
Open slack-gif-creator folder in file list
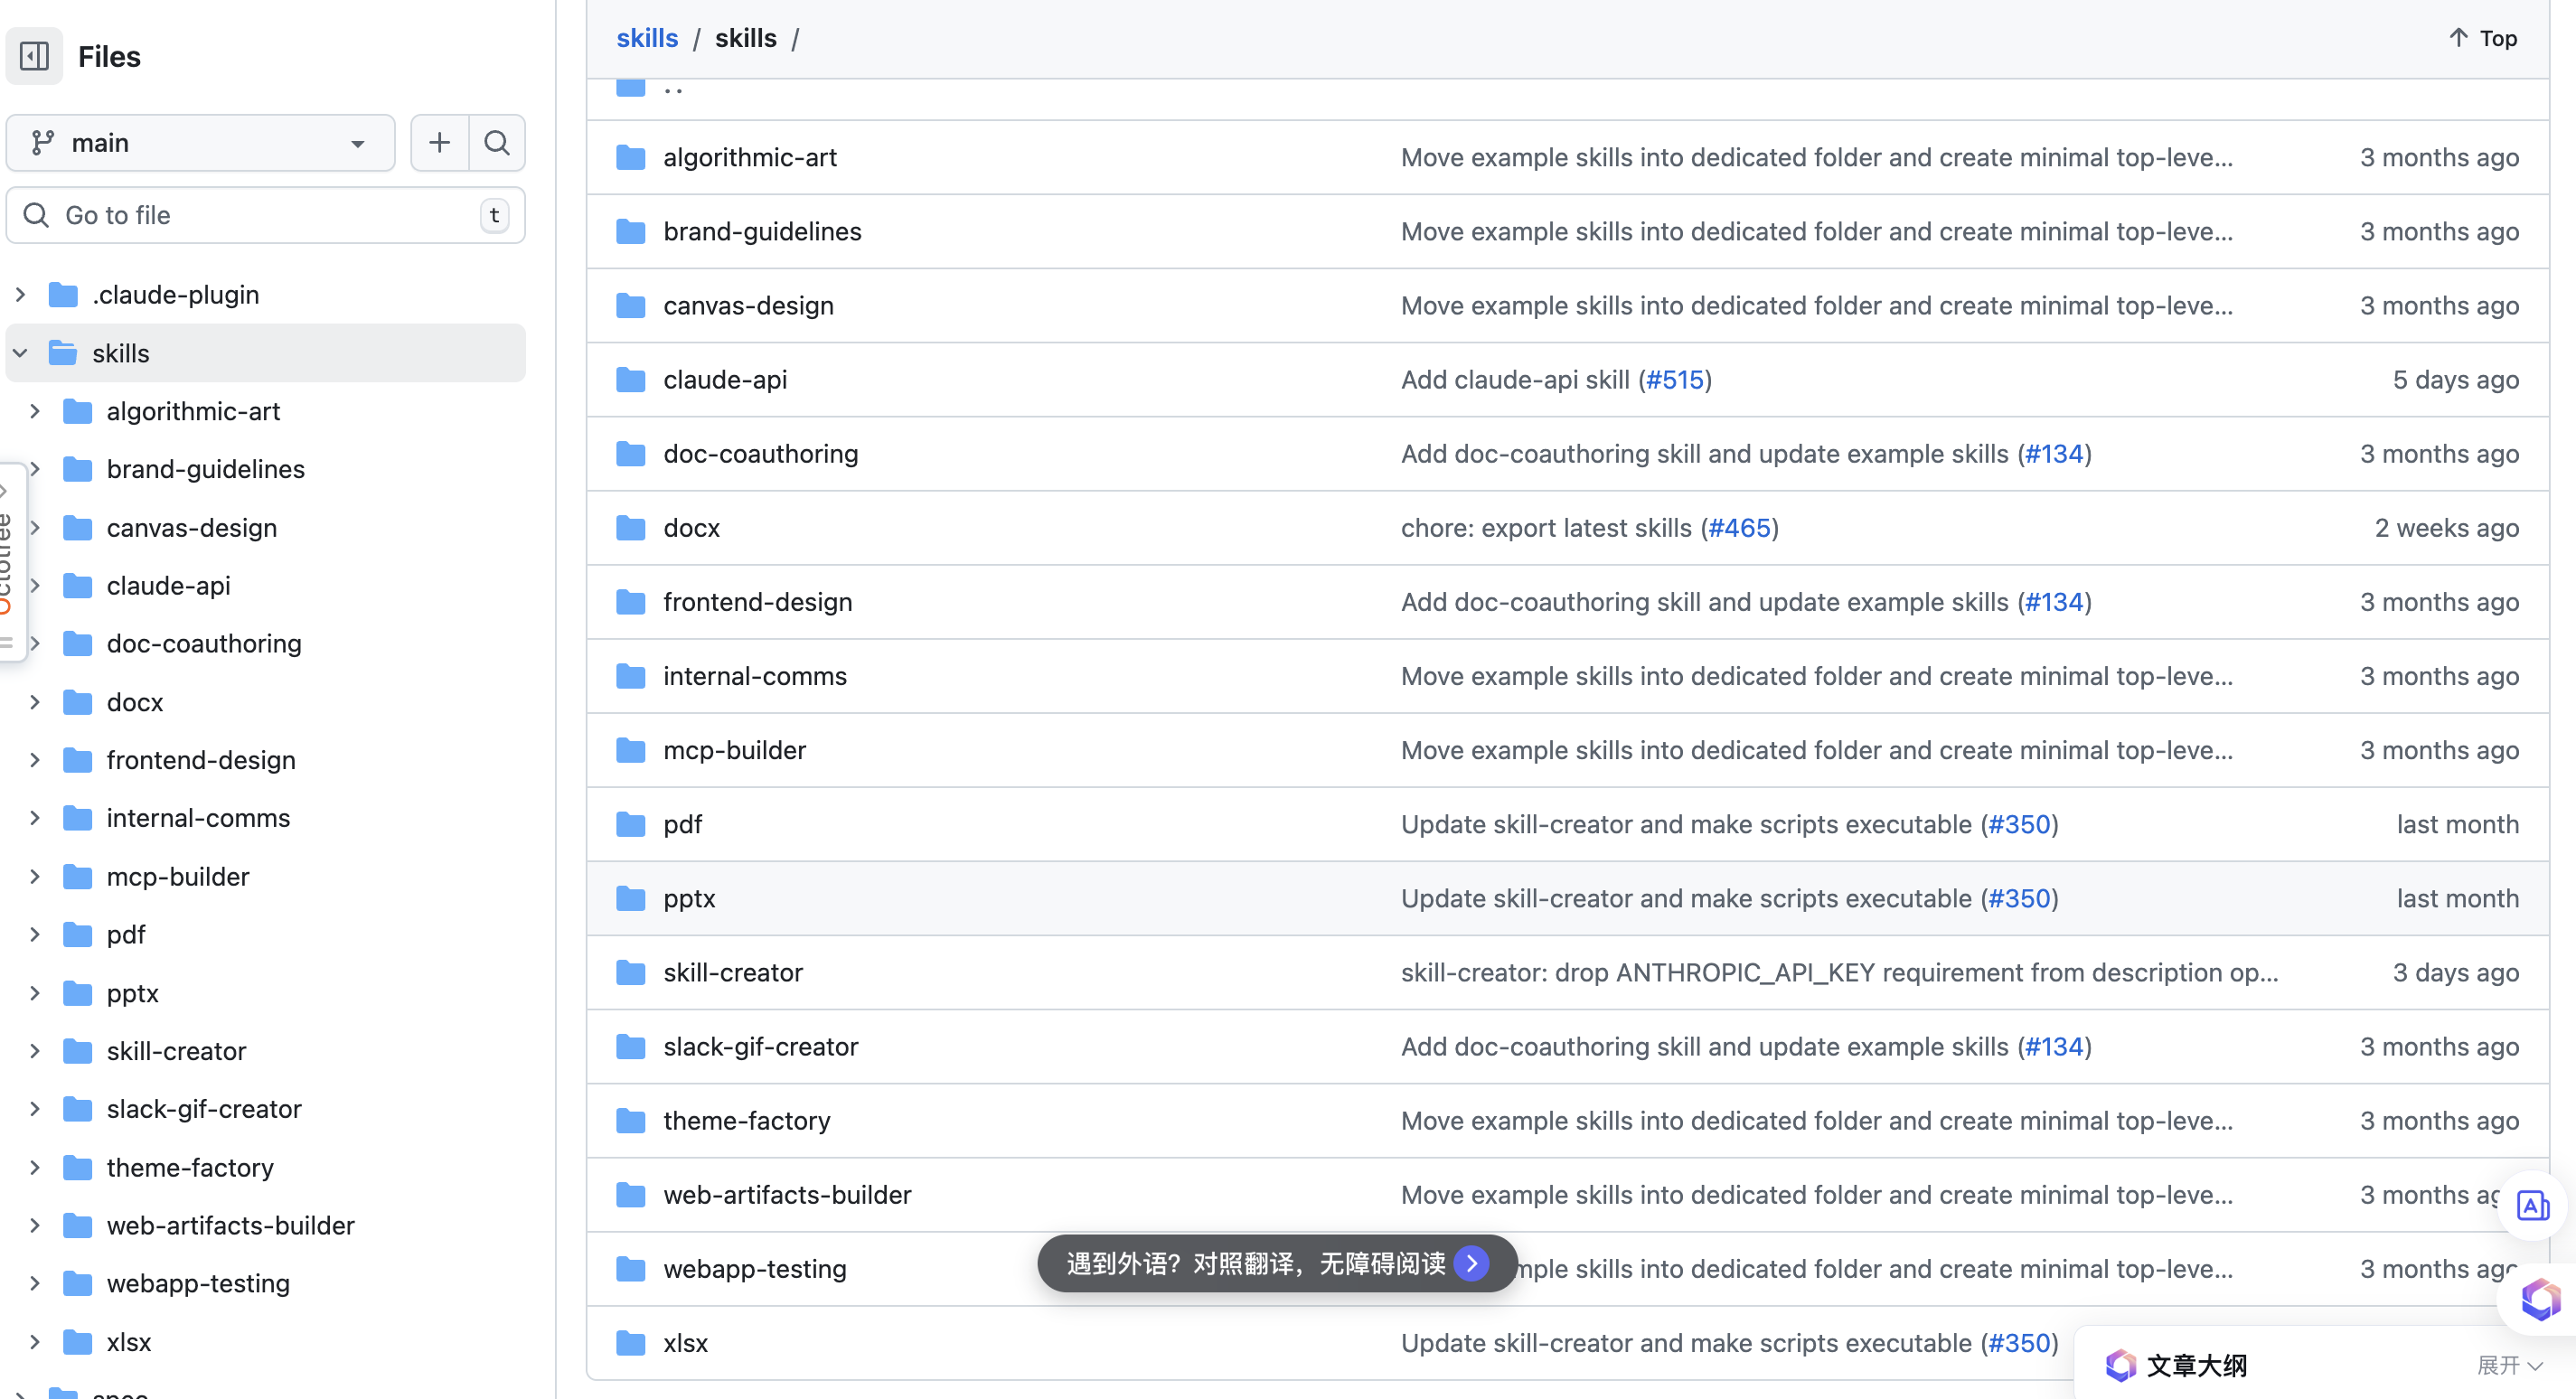tap(760, 1046)
